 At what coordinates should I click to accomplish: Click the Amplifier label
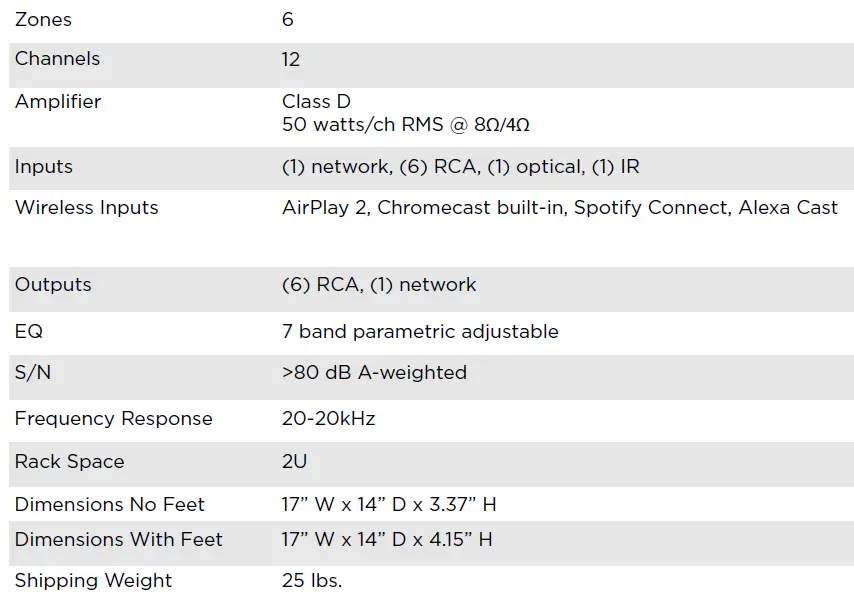58,102
